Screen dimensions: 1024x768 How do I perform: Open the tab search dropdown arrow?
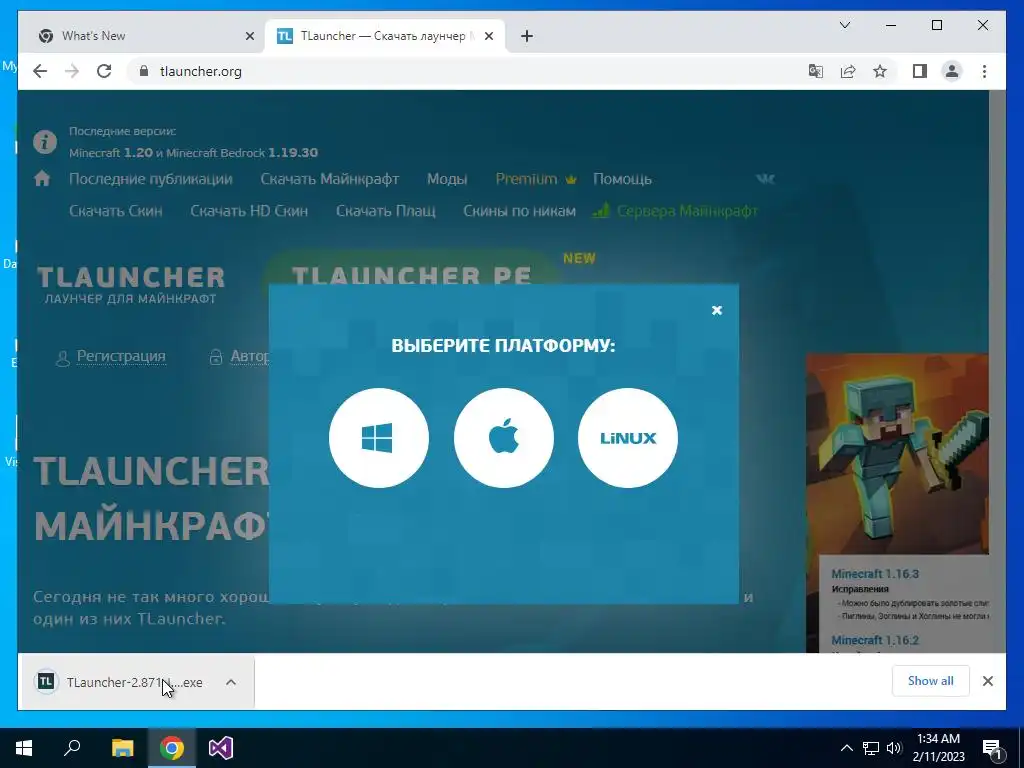coord(845,25)
